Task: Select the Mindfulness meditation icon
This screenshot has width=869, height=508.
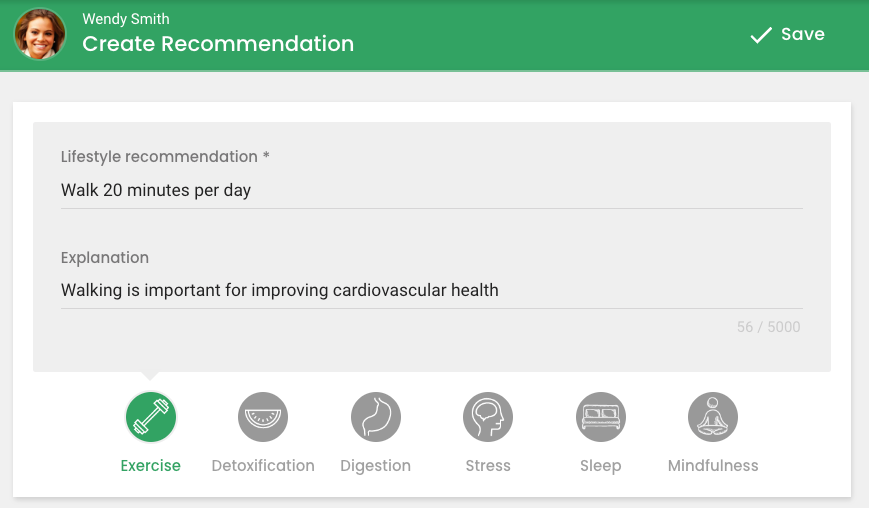Action: [713, 417]
